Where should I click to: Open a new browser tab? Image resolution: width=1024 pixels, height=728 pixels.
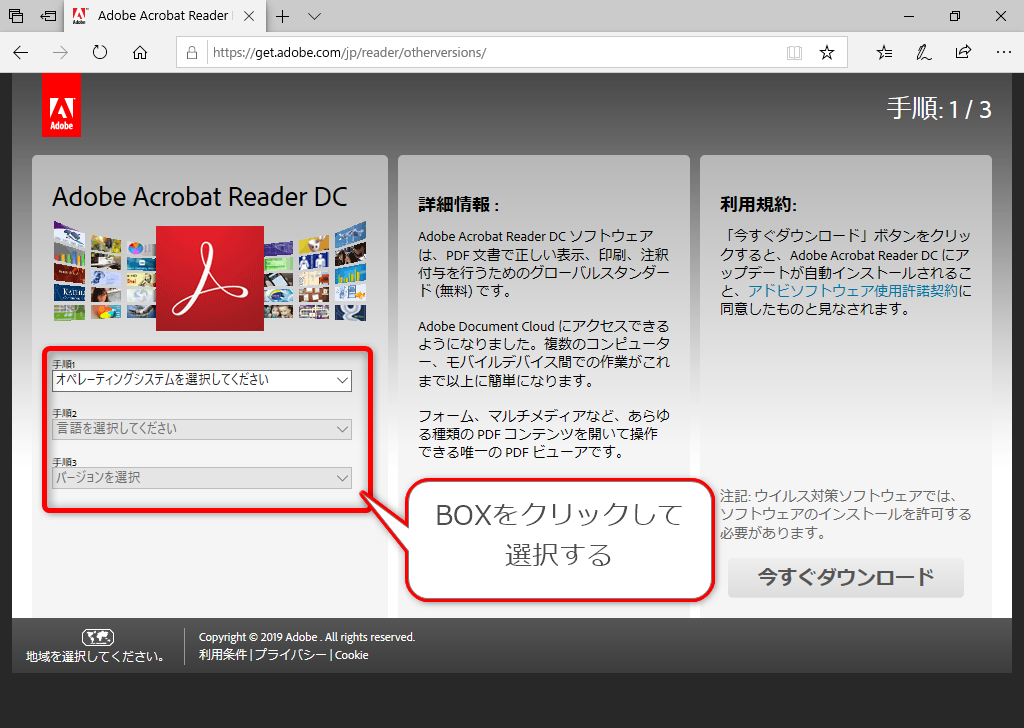pos(281,16)
